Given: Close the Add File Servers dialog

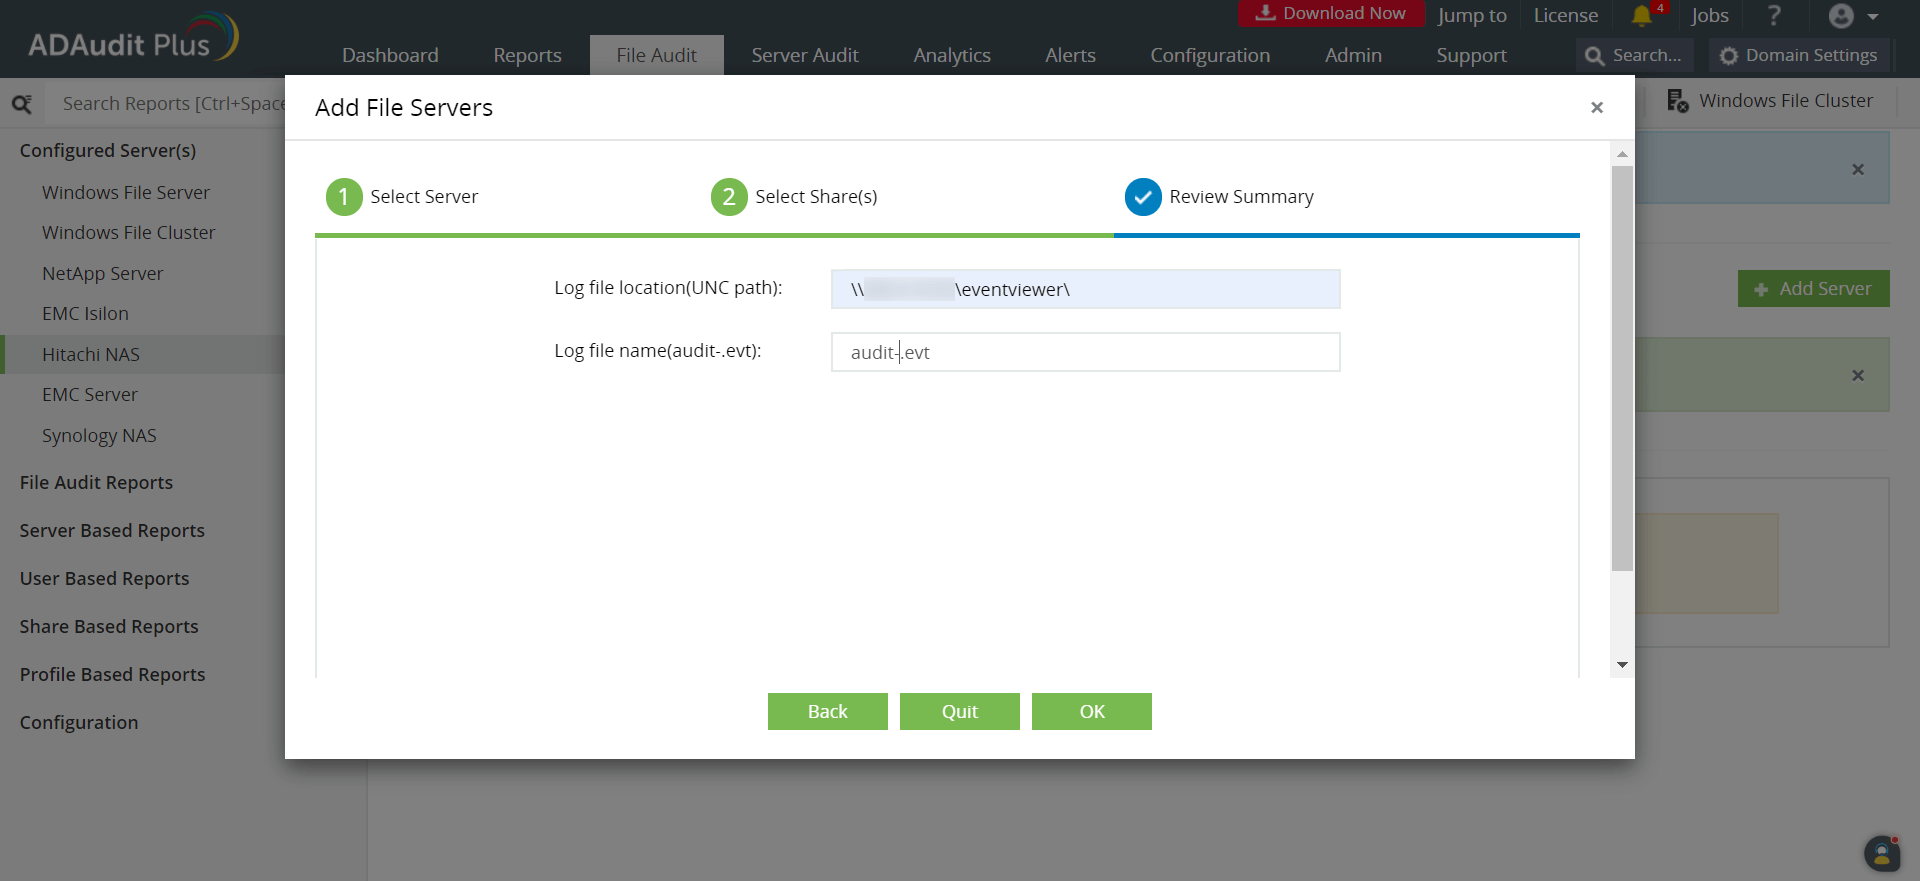Looking at the screenshot, I should (x=1596, y=108).
